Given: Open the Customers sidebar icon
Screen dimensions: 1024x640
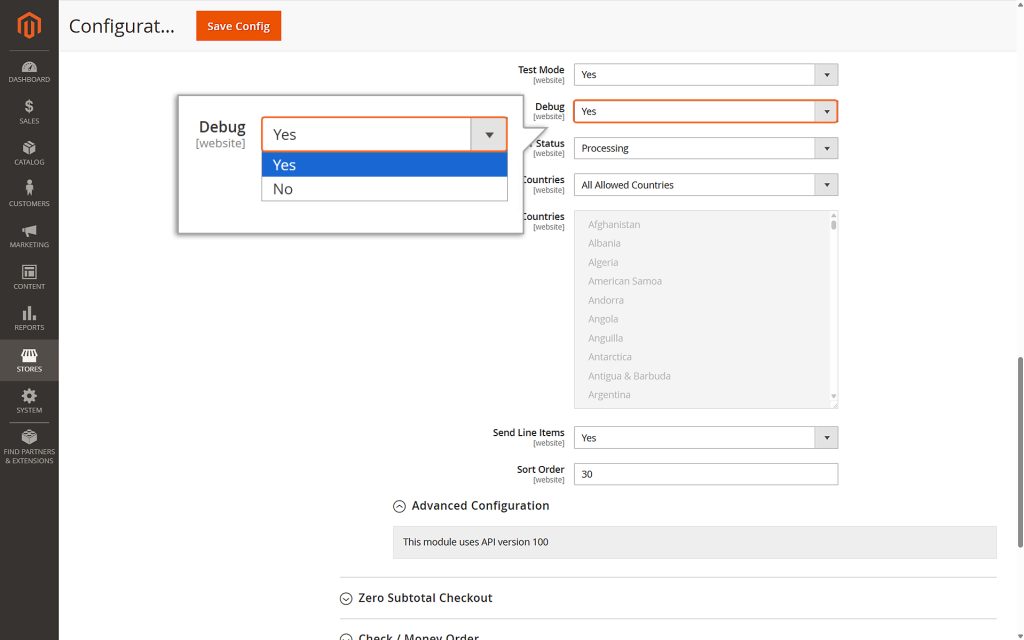Looking at the screenshot, I should 29,193.
